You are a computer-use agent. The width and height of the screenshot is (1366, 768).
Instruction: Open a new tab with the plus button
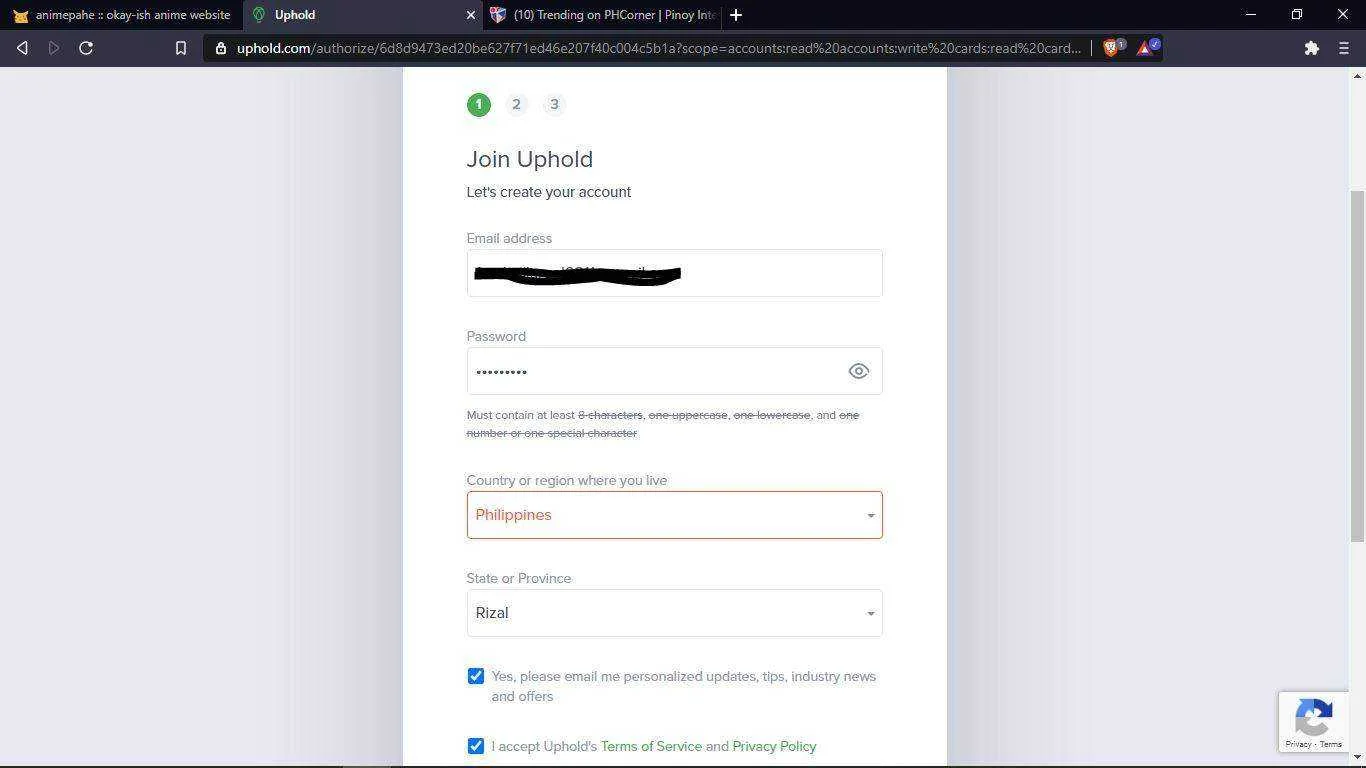tap(736, 15)
